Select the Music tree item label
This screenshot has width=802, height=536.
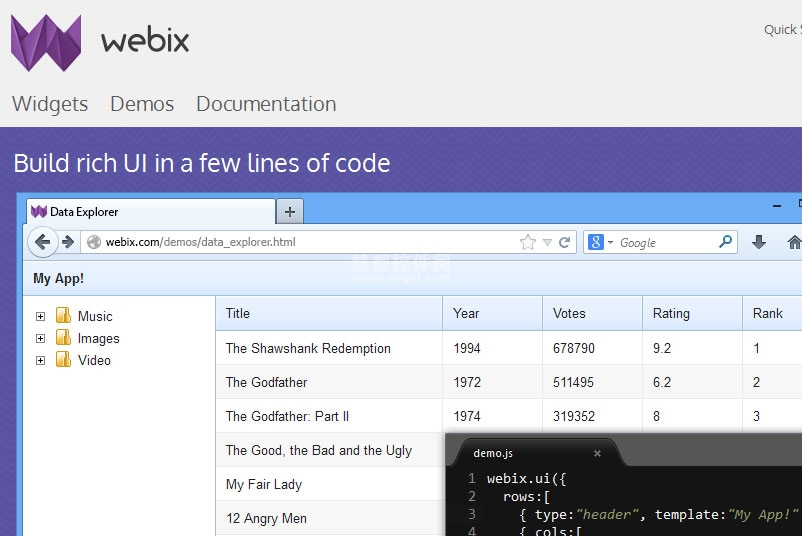[x=95, y=316]
